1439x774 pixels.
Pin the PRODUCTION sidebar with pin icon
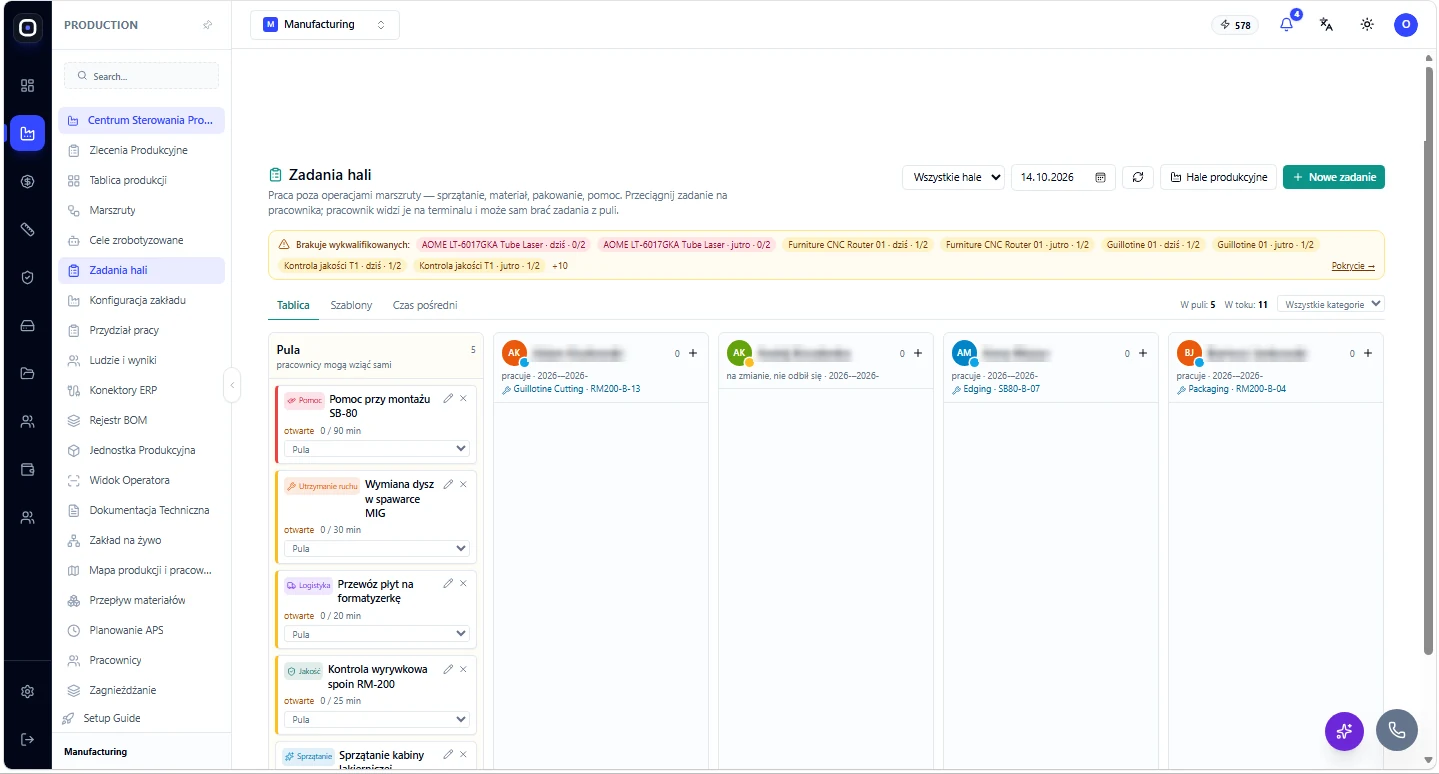coord(207,25)
